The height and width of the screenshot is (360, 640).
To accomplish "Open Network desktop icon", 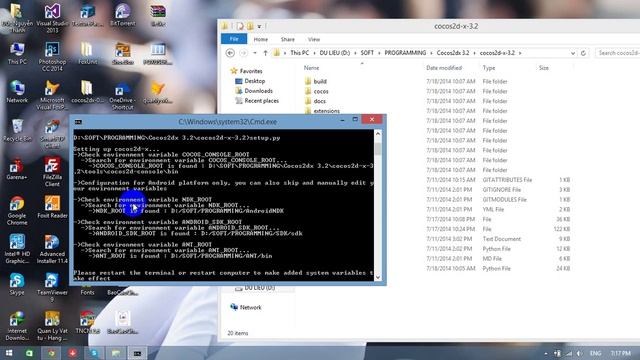I will tap(17, 91).
